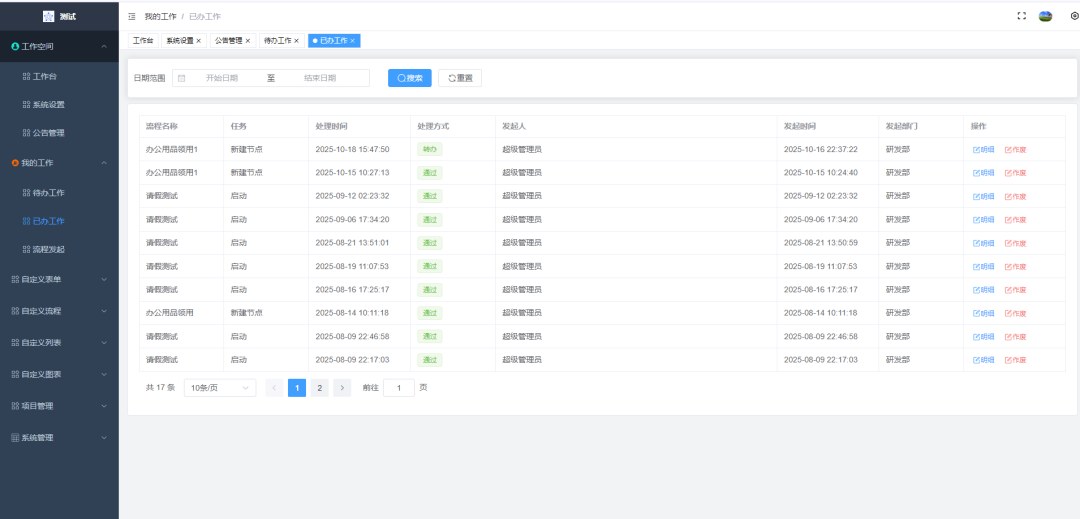Collapse the 工作空间 sidebar group
This screenshot has height=519, width=1080.
(x=104, y=46)
